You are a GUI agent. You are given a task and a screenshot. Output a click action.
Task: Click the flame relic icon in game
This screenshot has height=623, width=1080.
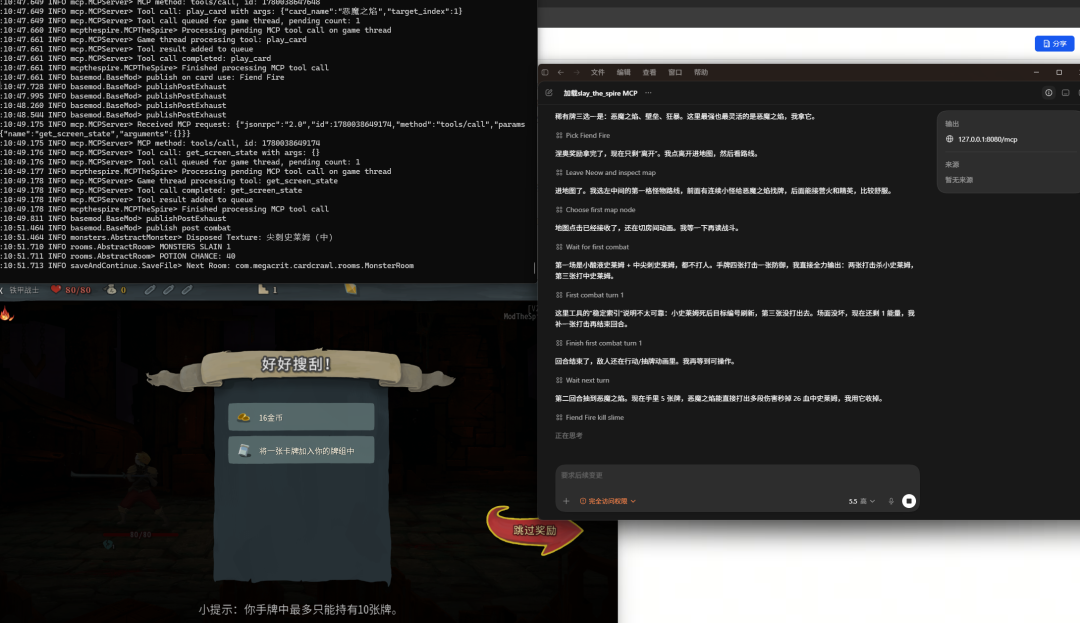coord(6,315)
